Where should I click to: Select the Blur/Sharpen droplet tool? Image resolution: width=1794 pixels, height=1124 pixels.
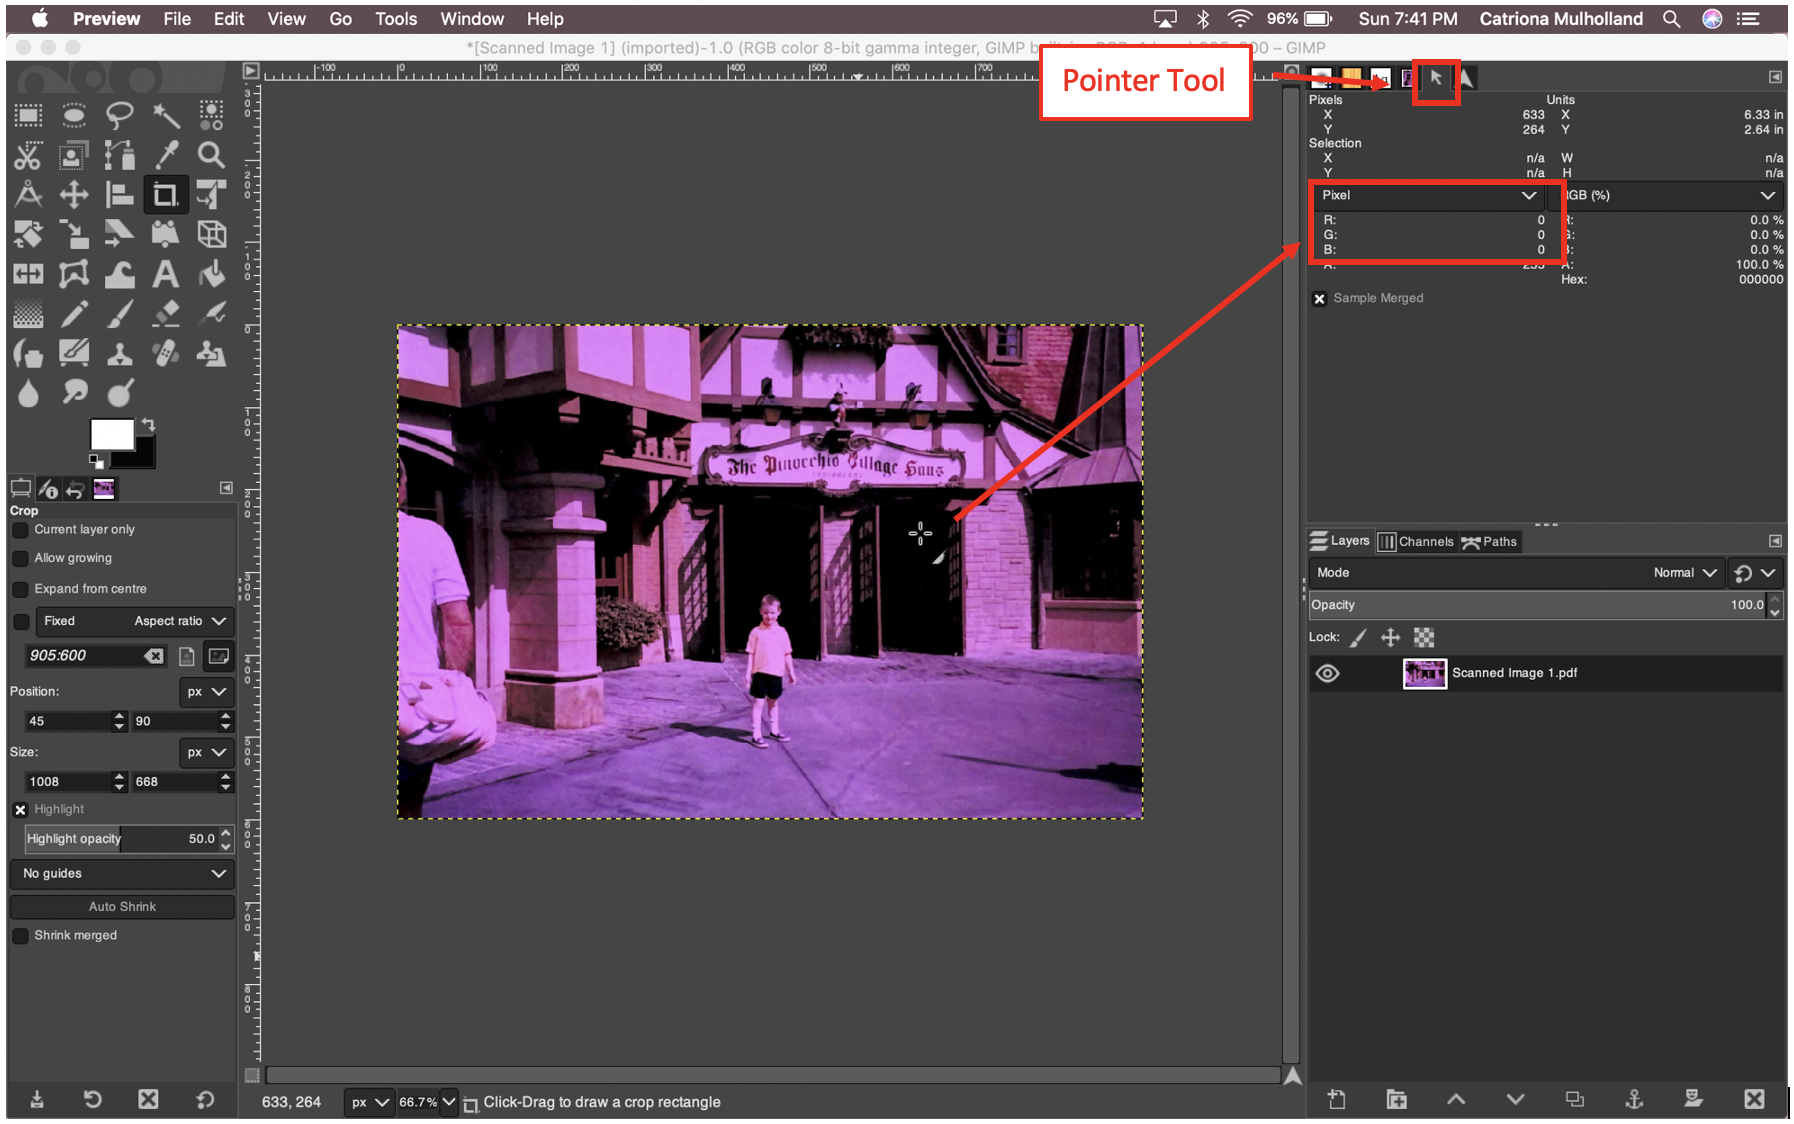point(28,393)
